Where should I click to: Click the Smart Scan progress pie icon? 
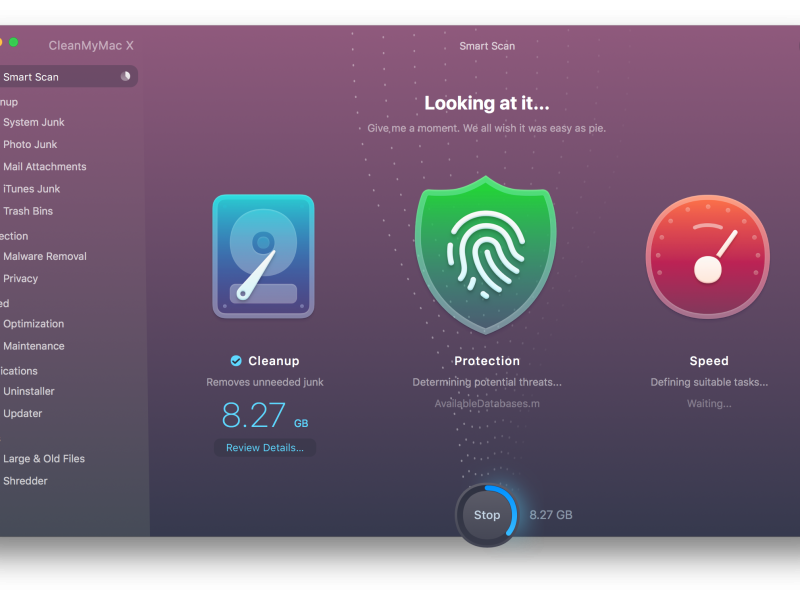[x=125, y=77]
